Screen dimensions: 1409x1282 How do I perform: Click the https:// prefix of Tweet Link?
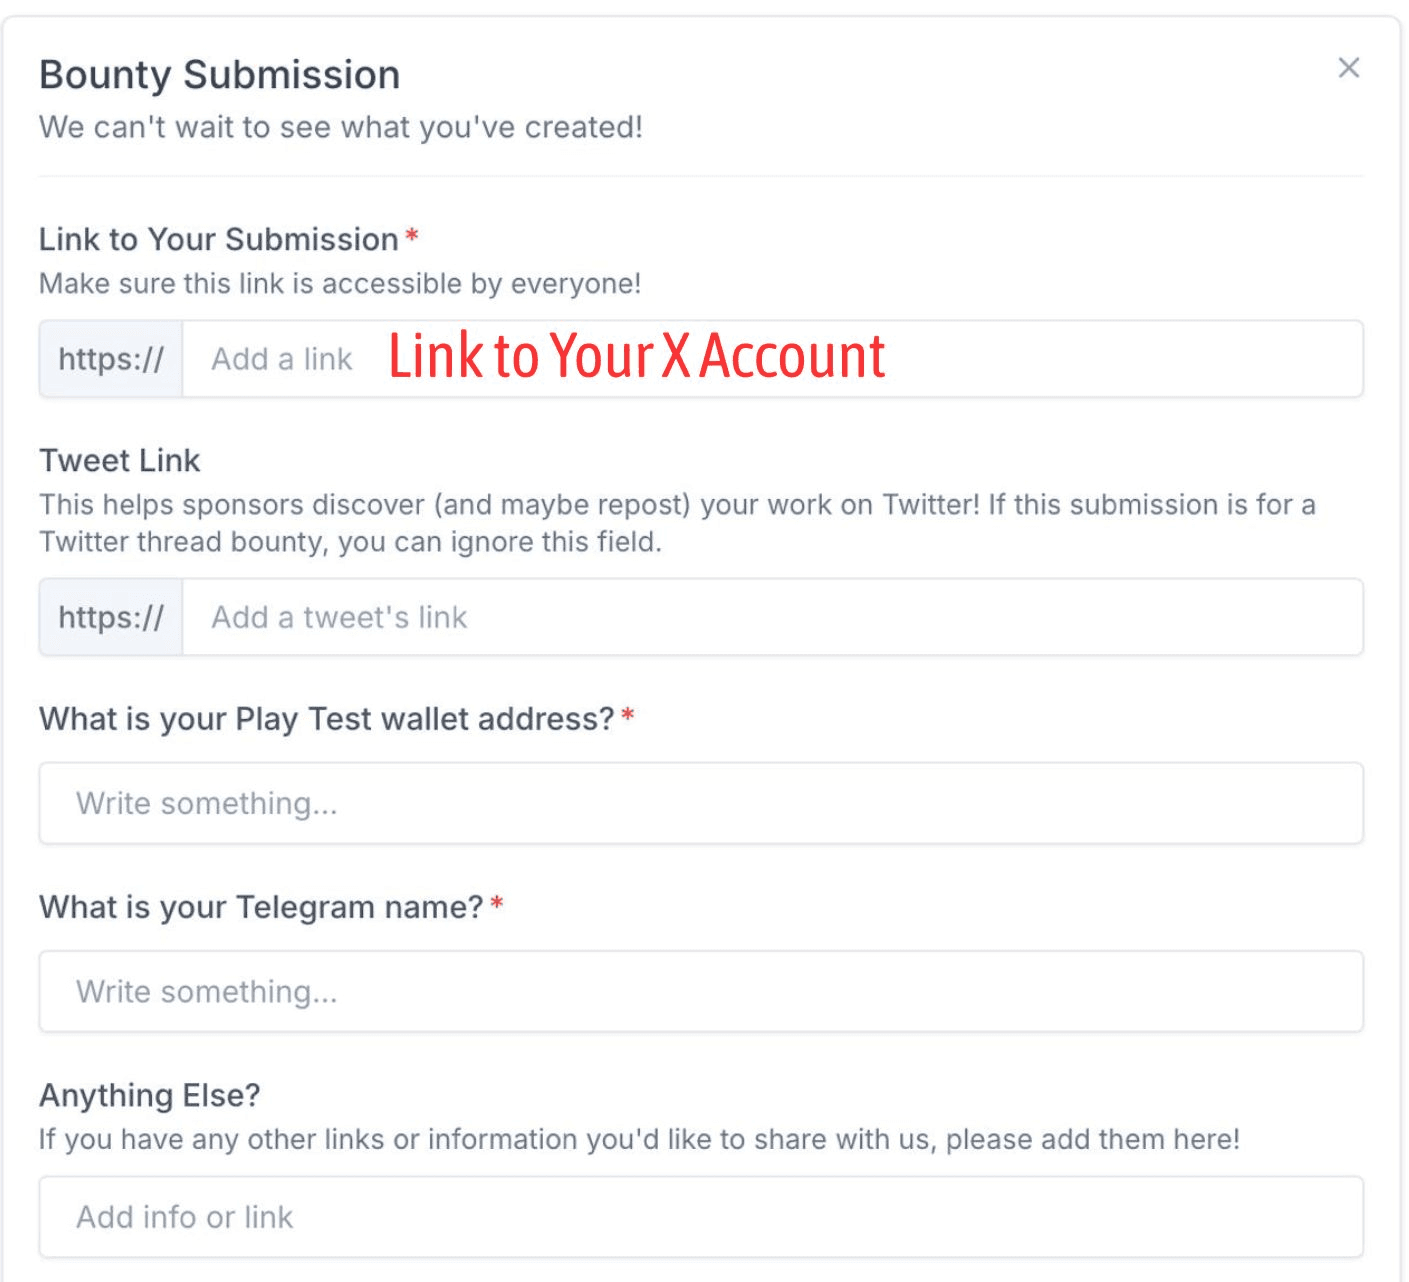point(111,617)
